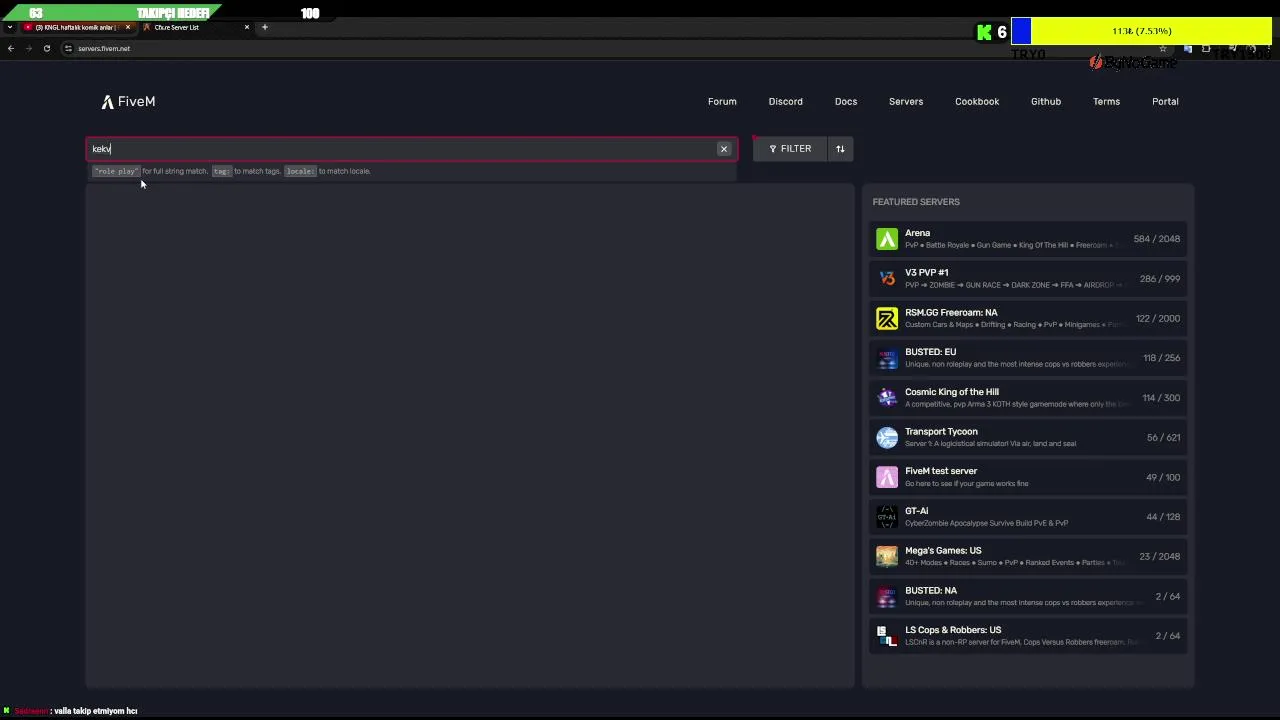Viewport: 1280px width, 720px height.
Task: Open the GT-AI server title
Action: [x=916, y=511]
